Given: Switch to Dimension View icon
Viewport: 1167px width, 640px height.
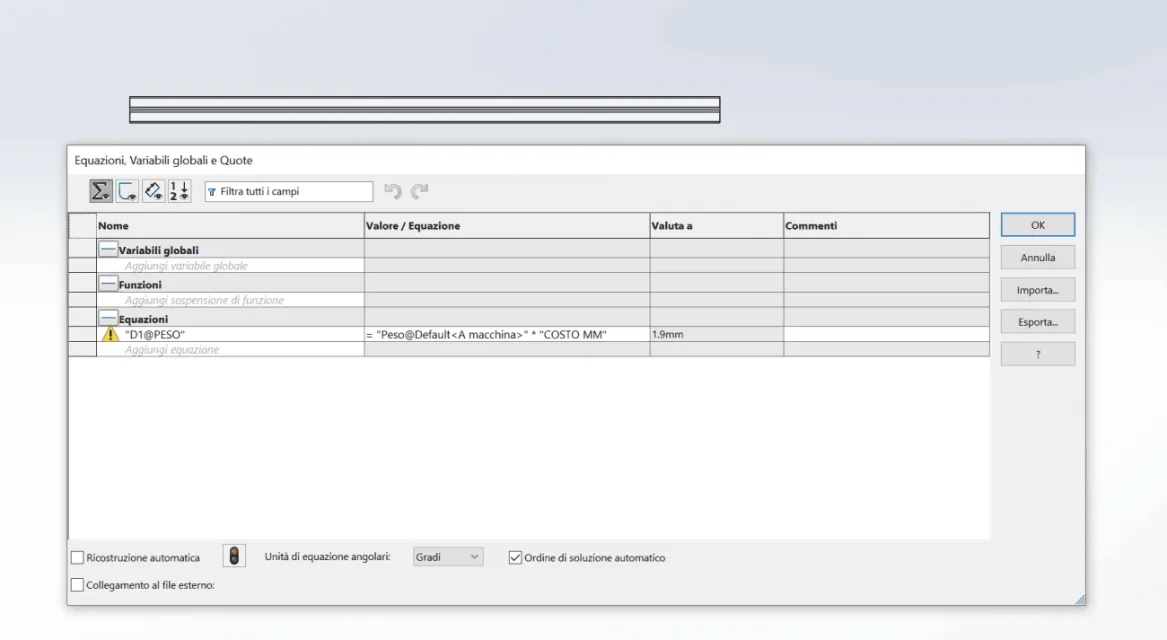Looking at the screenshot, I should pos(153,191).
